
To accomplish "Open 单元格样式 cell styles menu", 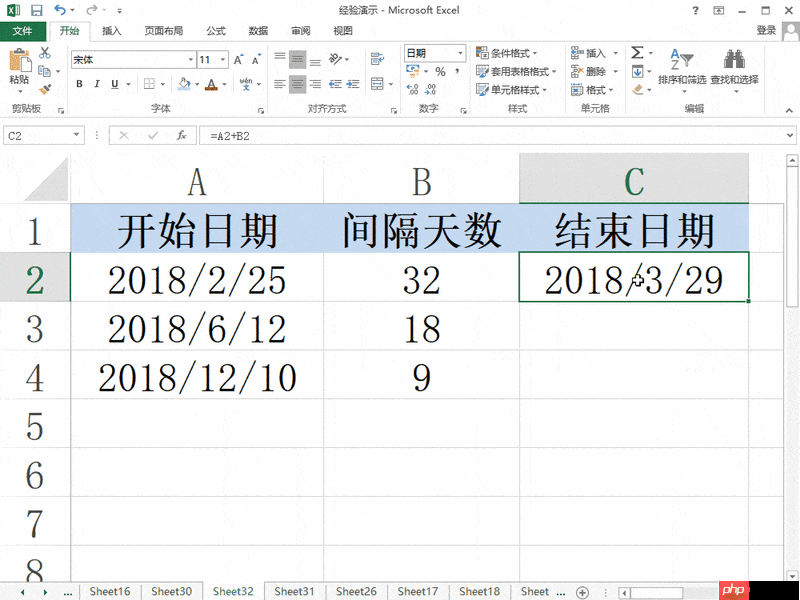I will pos(511,90).
